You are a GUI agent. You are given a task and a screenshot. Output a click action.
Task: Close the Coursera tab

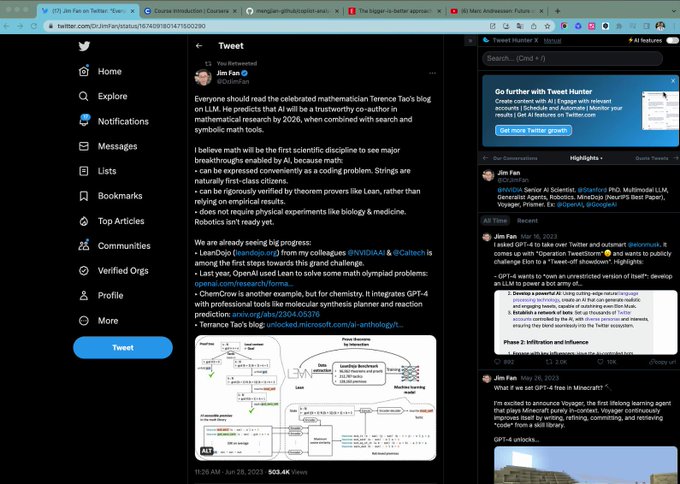(235, 11)
